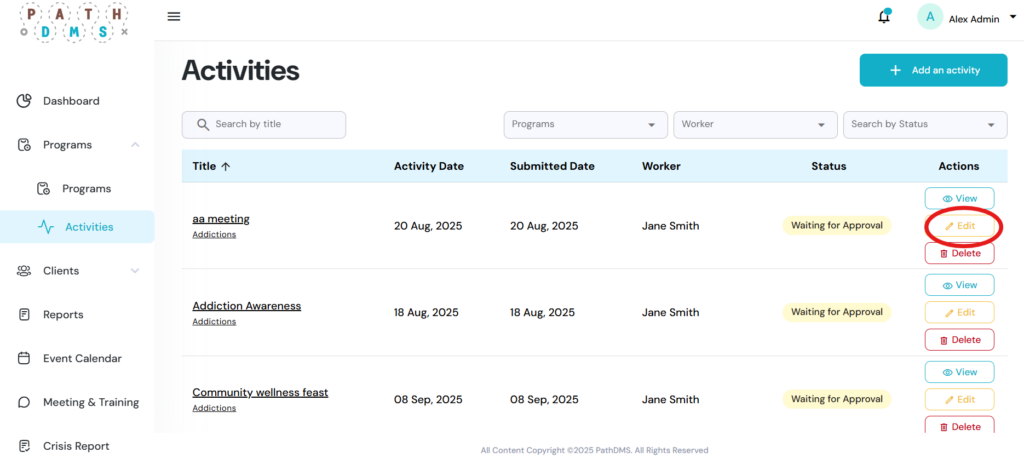Open Reports from the sidebar
Viewport: 1024px width, 464px height.
(x=62, y=315)
